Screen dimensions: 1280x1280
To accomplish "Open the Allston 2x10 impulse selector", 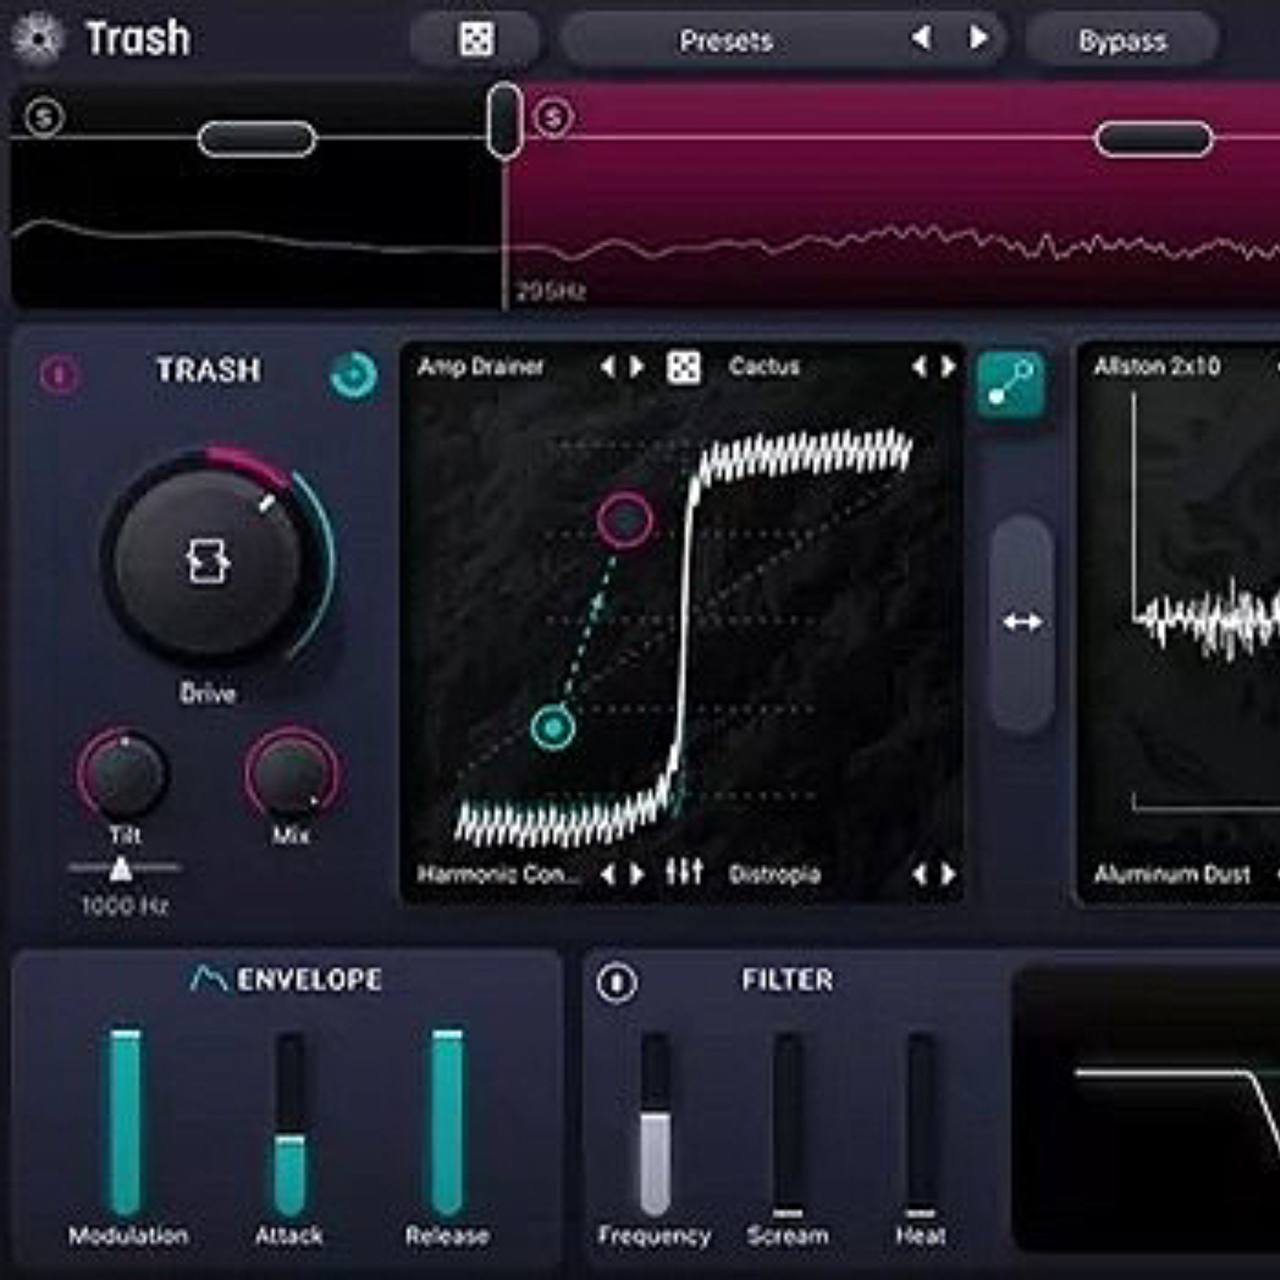I will pos(1157,367).
